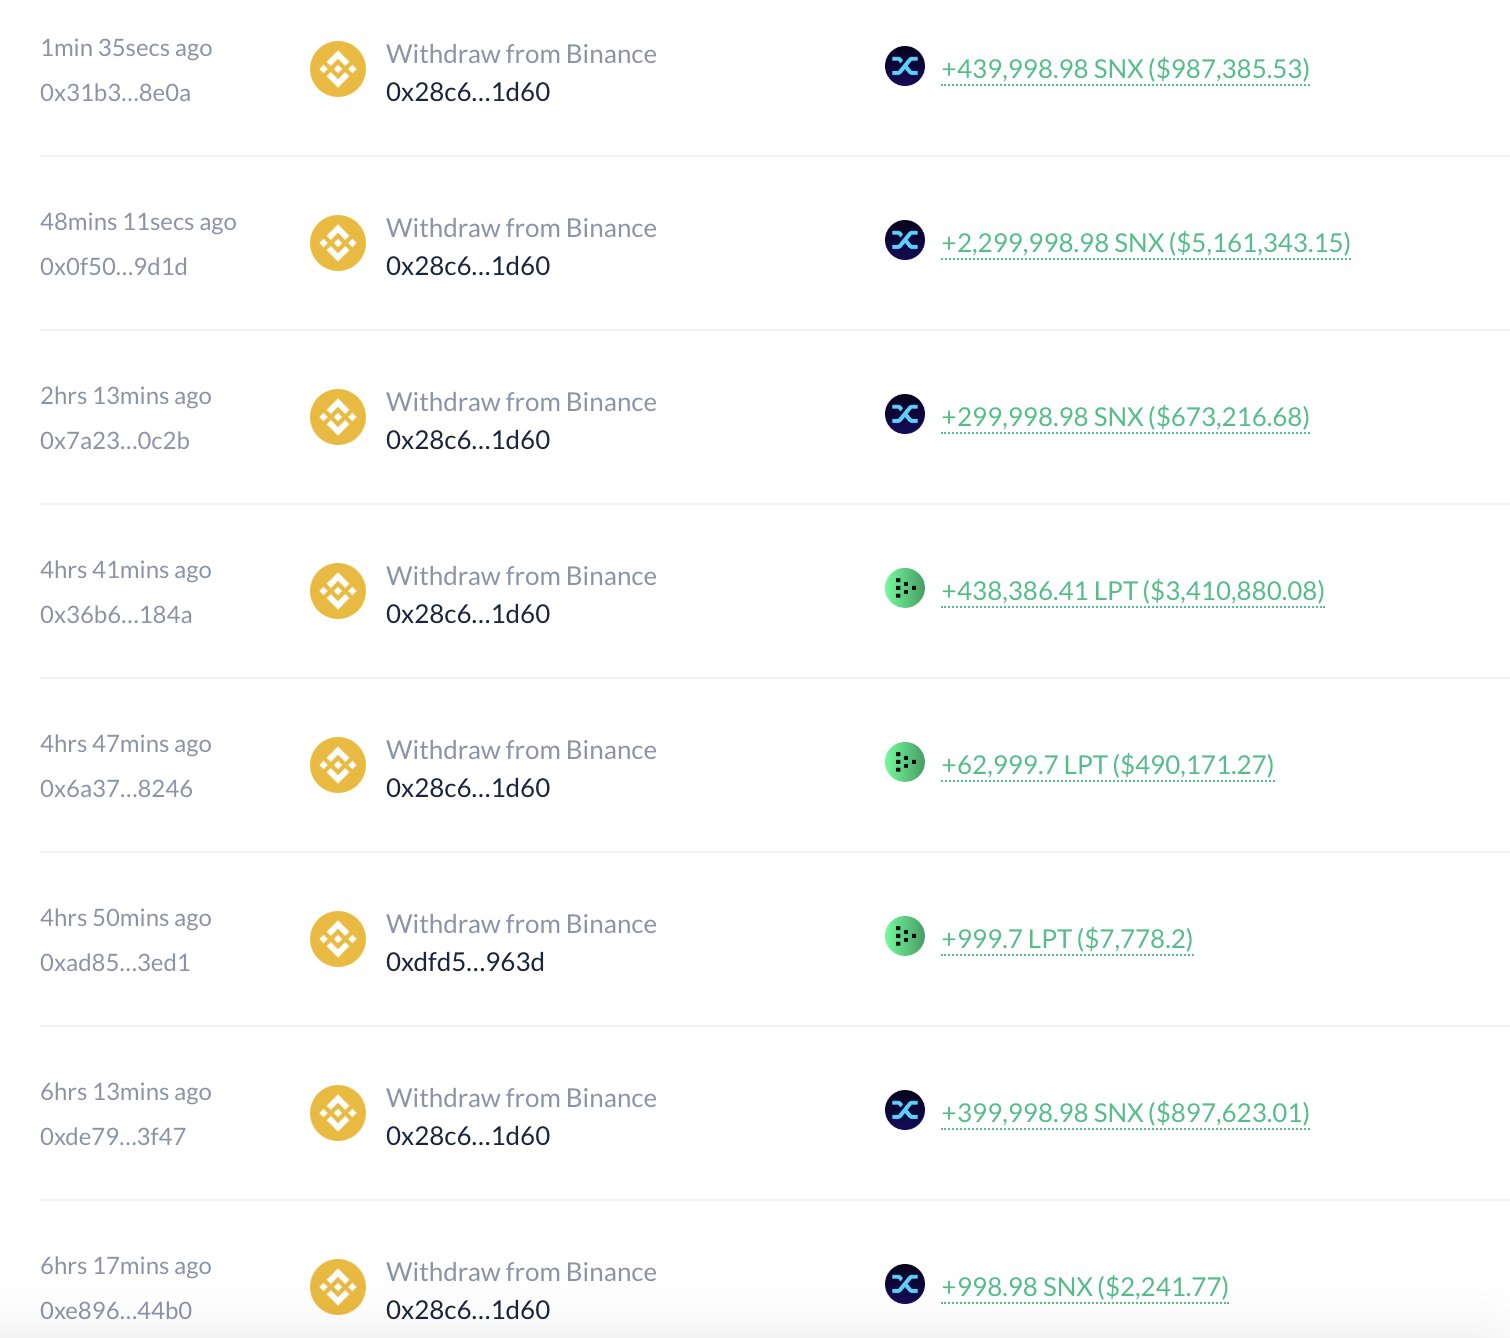The height and width of the screenshot is (1338, 1510).
Task: Open transaction hash 0xe896...44b0
Action: coord(116,1311)
